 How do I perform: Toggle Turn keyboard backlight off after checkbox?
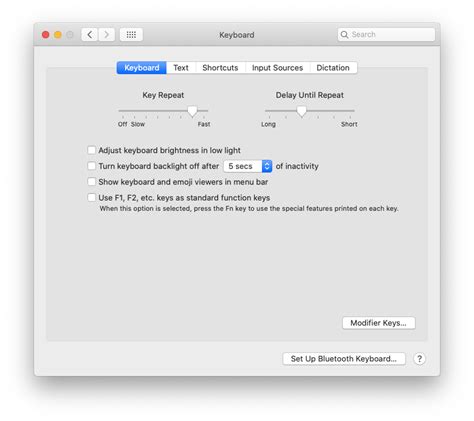coord(91,166)
